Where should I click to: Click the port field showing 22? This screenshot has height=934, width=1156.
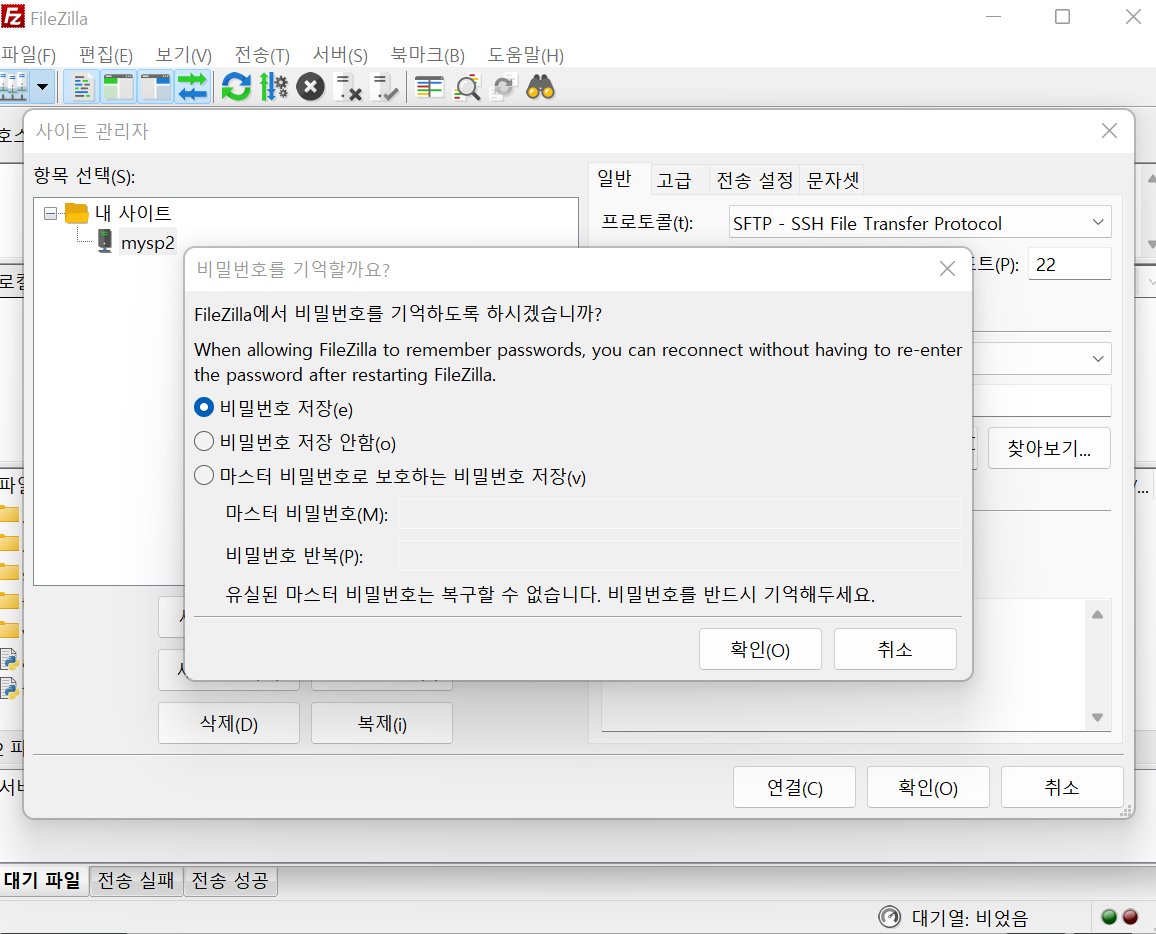point(1069,264)
